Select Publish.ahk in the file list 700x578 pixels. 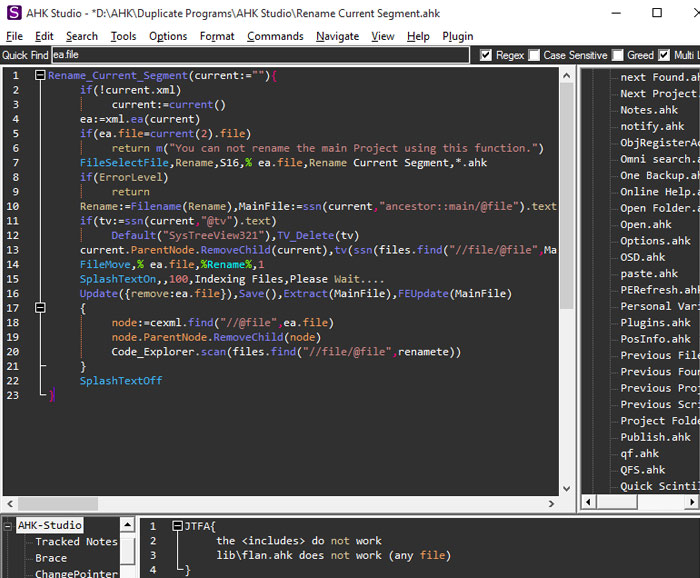[655, 437]
